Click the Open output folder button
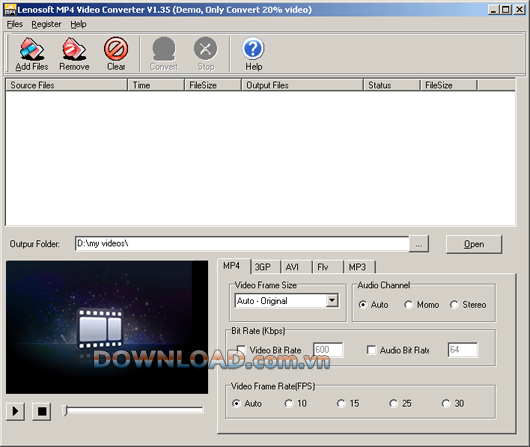 click(474, 244)
